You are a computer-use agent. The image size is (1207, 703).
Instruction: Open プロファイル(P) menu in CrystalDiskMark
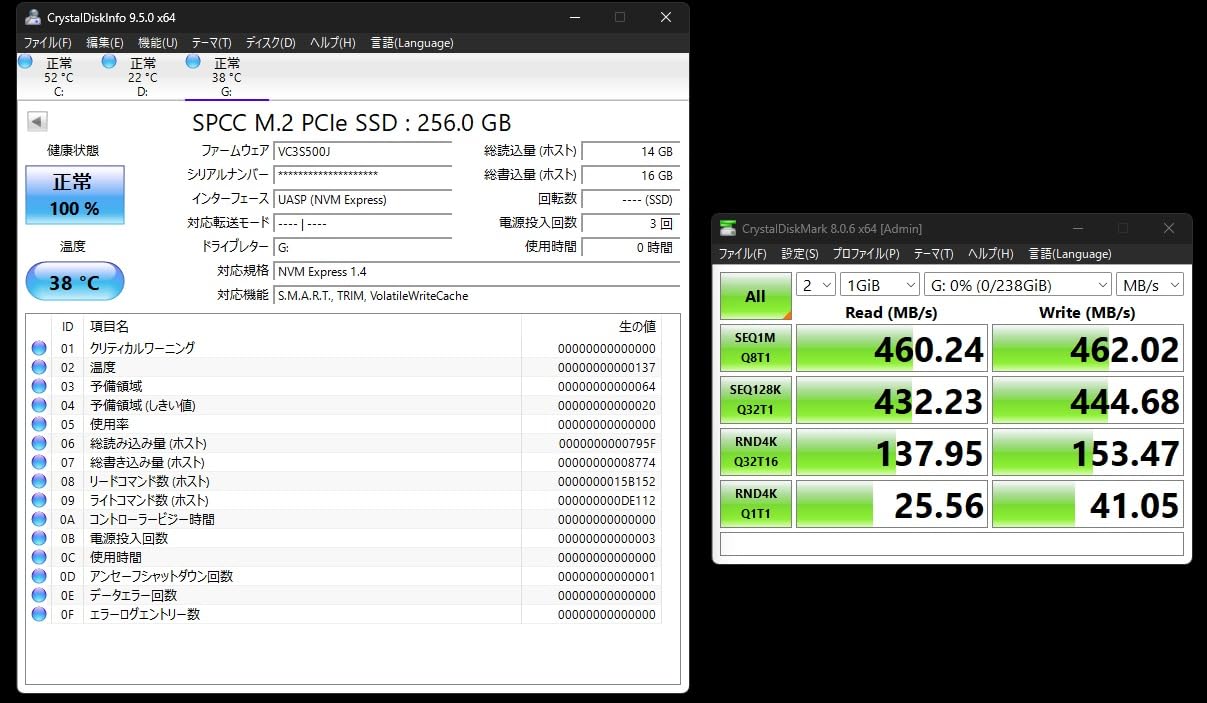865,254
